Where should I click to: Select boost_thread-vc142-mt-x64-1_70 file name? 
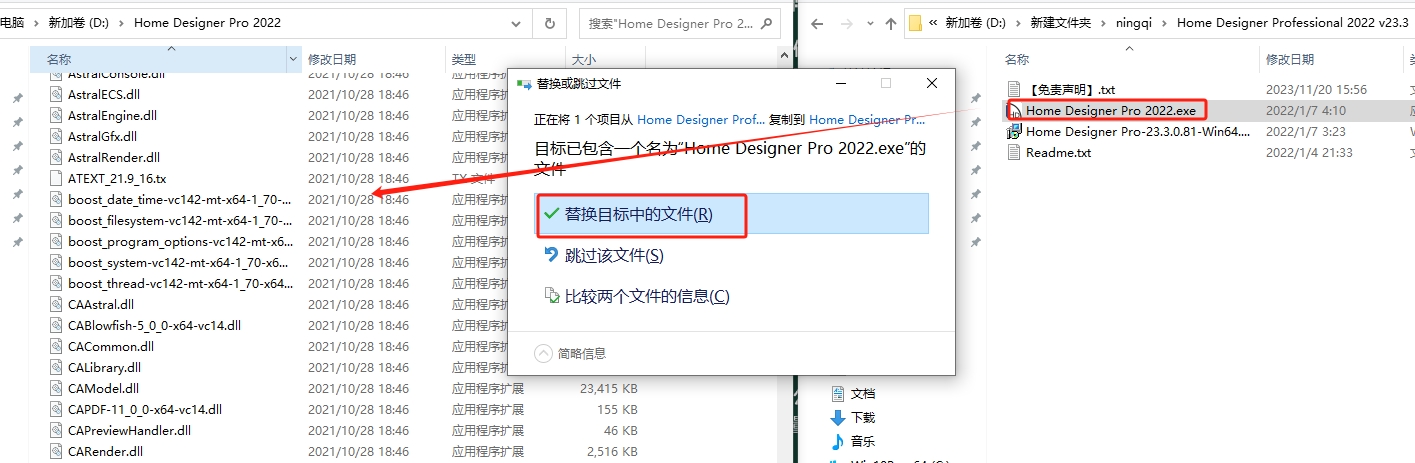pos(180,284)
